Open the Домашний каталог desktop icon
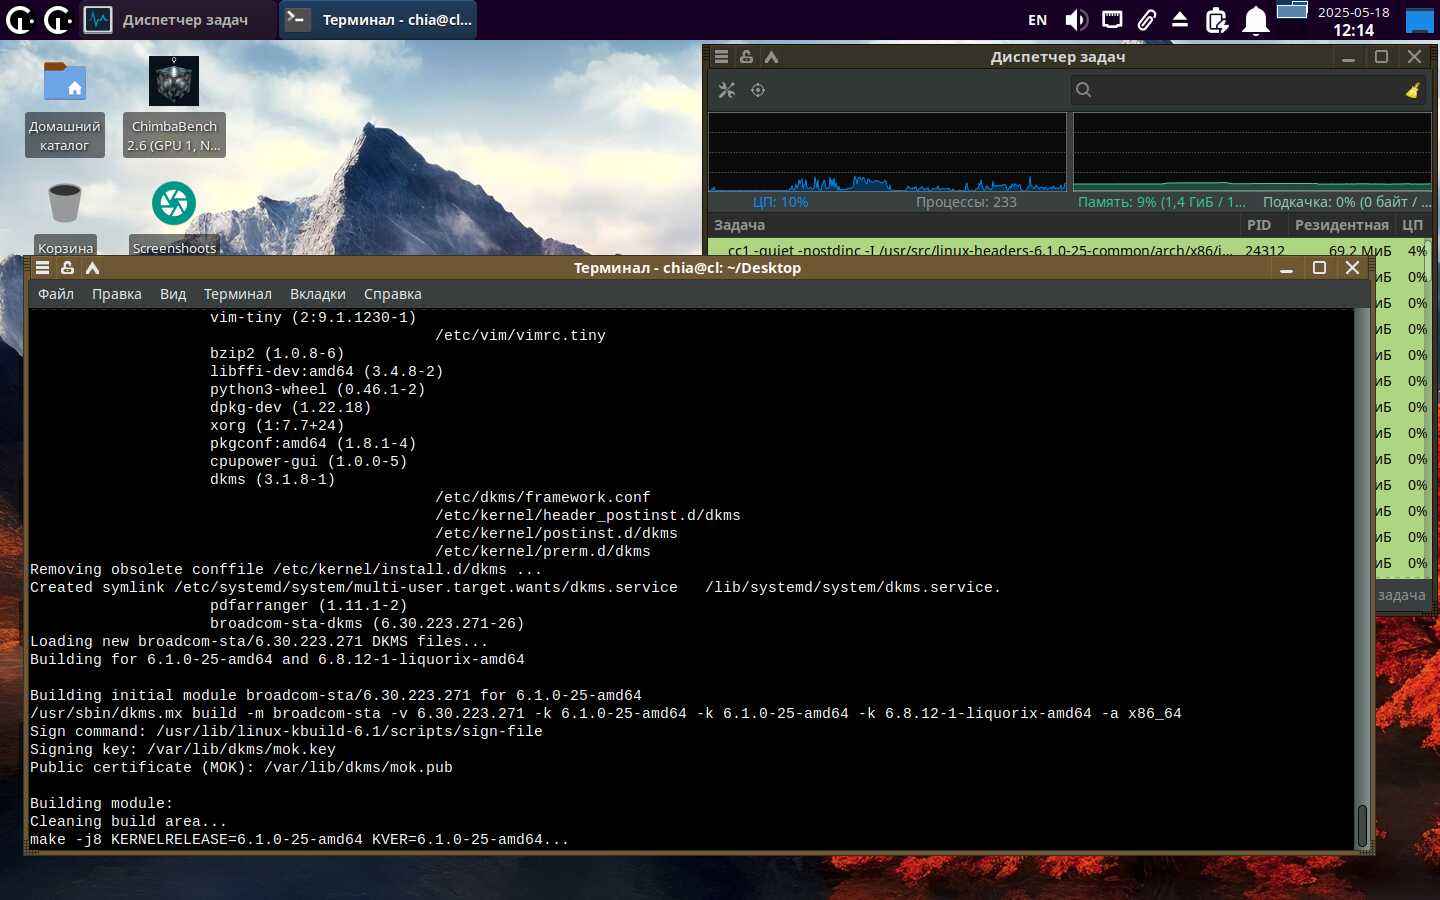The width and height of the screenshot is (1440, 900). tap(64, 106)
